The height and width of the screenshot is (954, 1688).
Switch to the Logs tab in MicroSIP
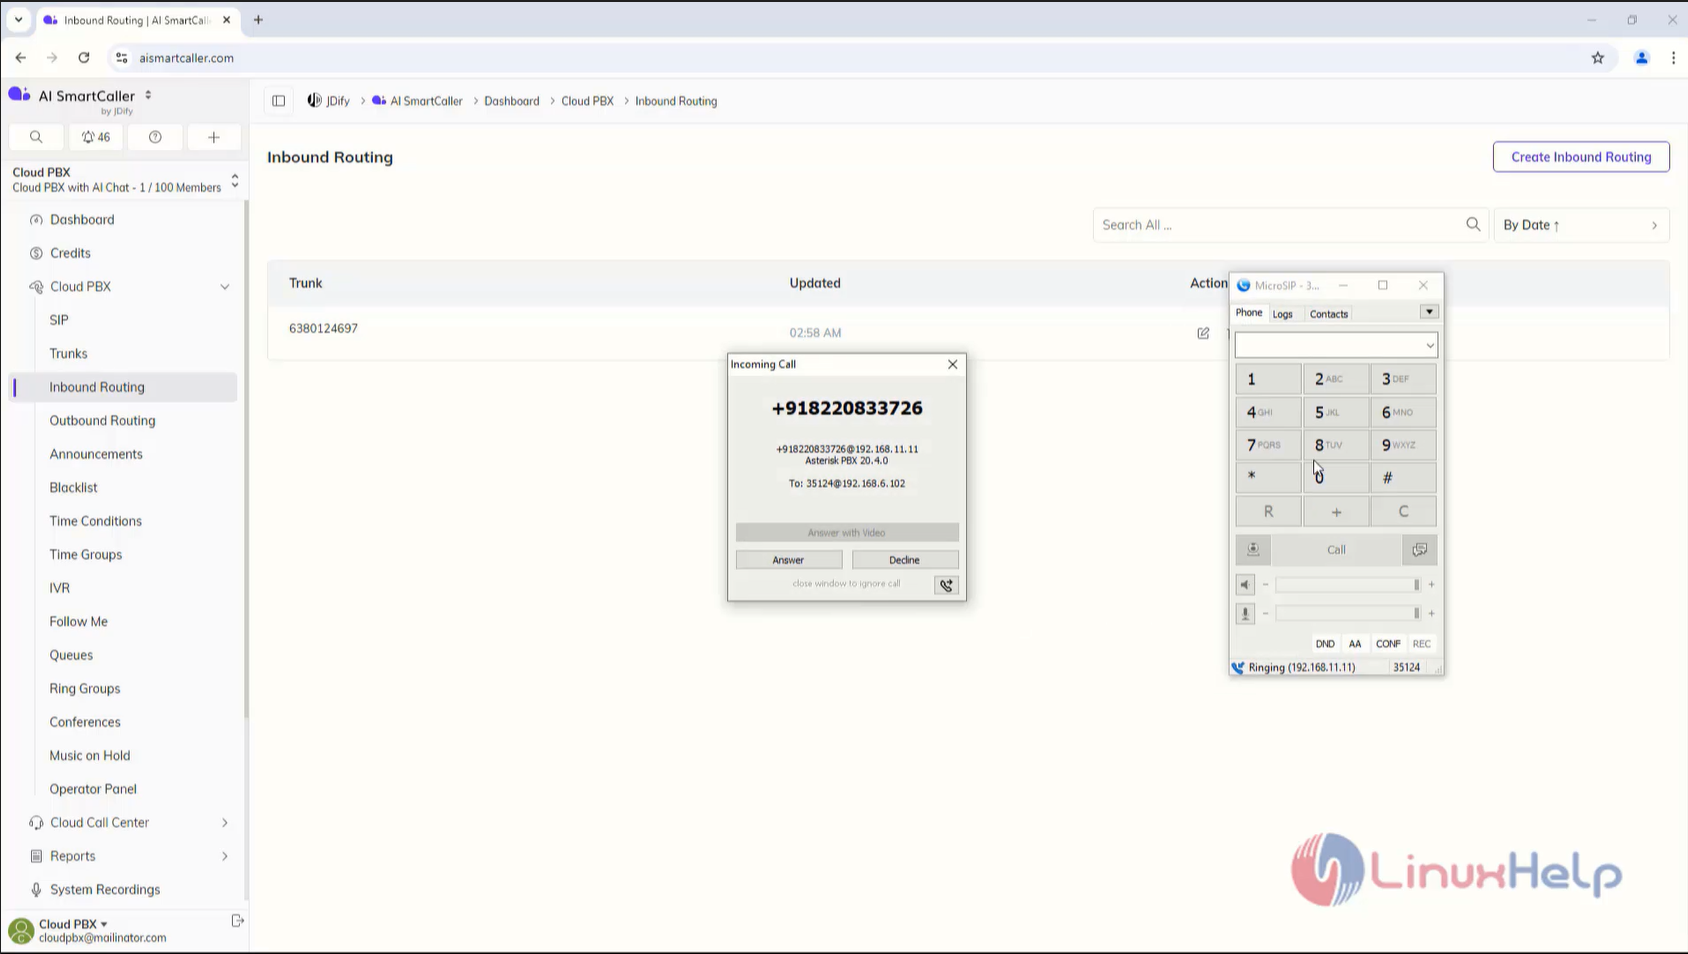pyautogui.click(x=1282, y=314)
